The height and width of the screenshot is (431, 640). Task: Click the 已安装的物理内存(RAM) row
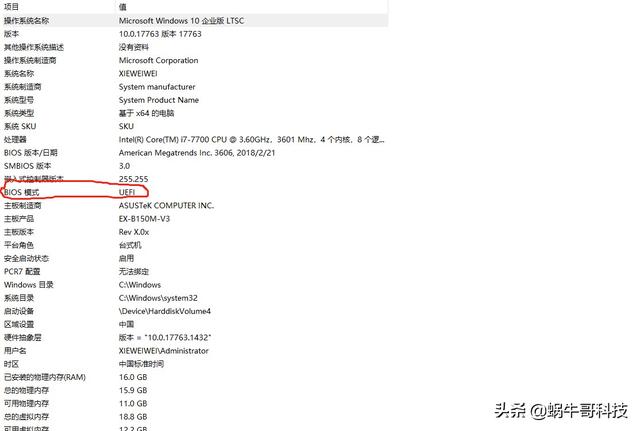[x=194, y=377]
